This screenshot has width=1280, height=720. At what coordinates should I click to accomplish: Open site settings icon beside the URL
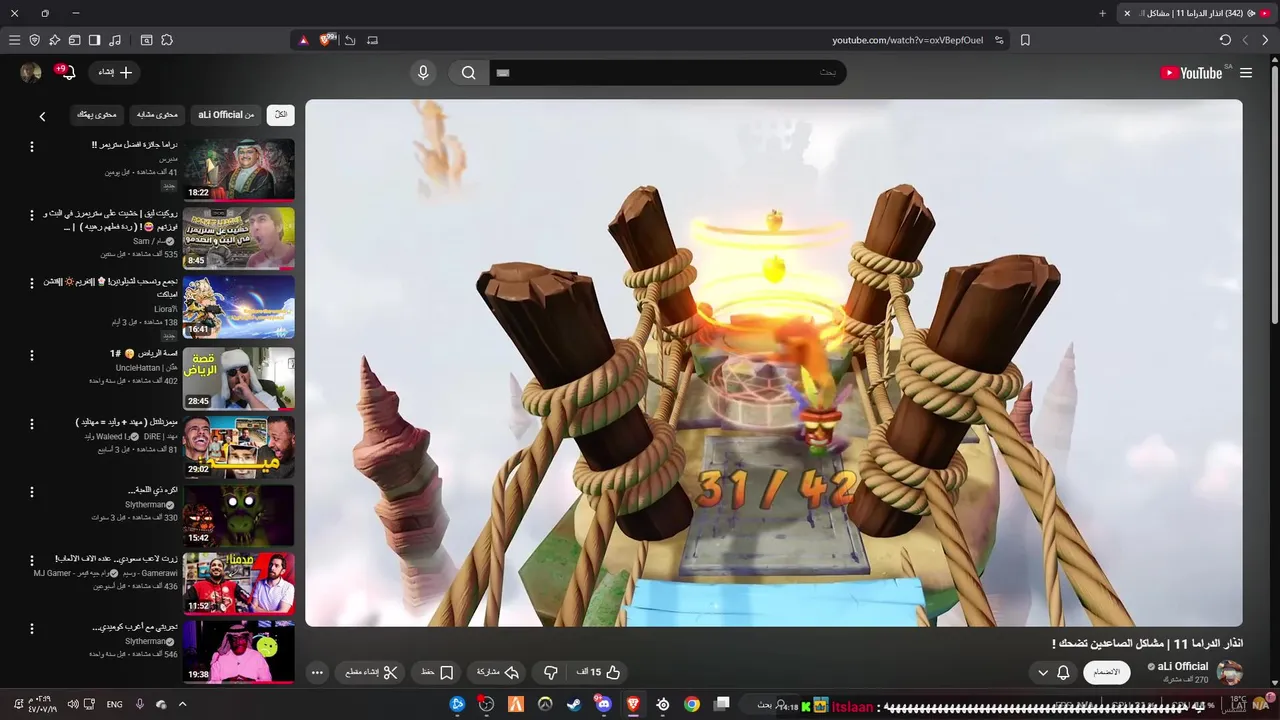pos(999,40)
